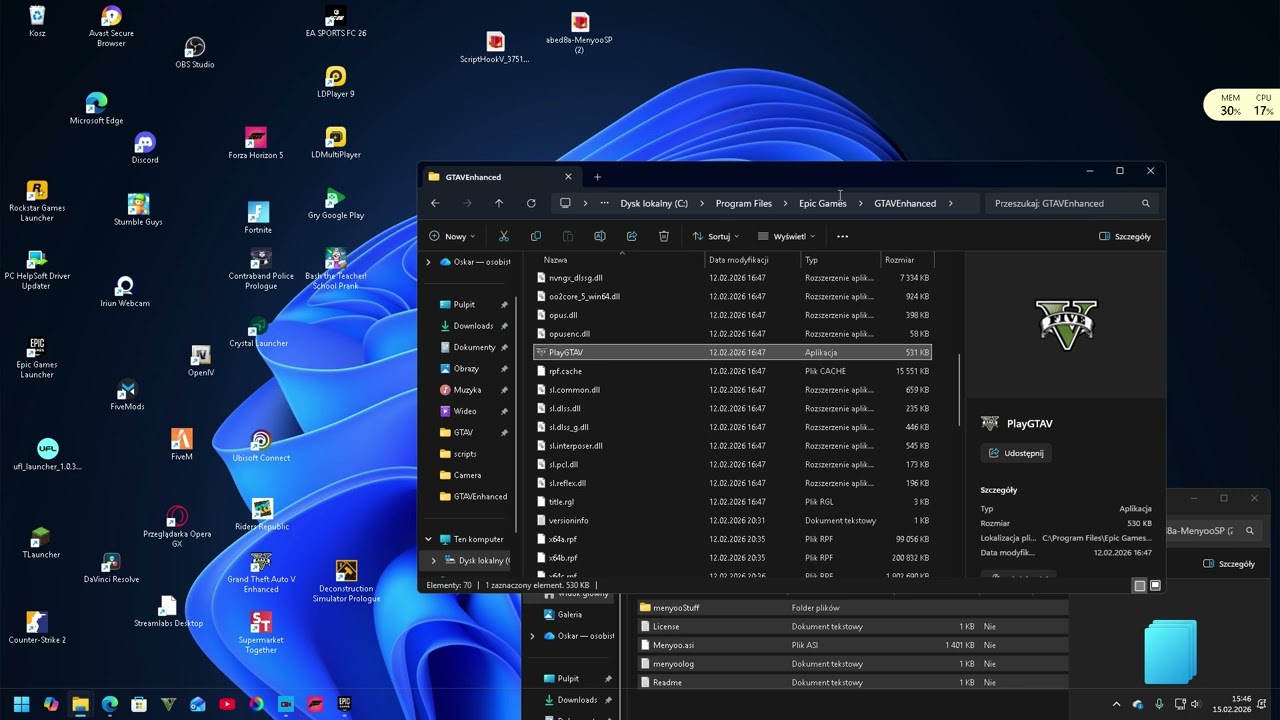The height and width of the screenshot is (720, 1280).
Task: Click the Share icon in toolbar
Action: click(632, 236)
